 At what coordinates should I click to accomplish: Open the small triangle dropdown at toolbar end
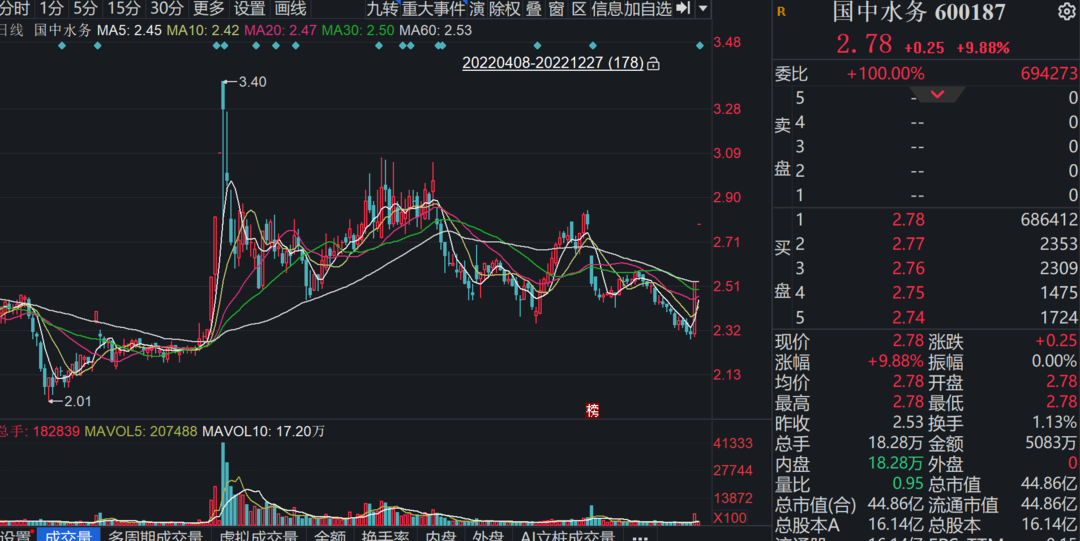pyautogui.click(x=703, y=8)
